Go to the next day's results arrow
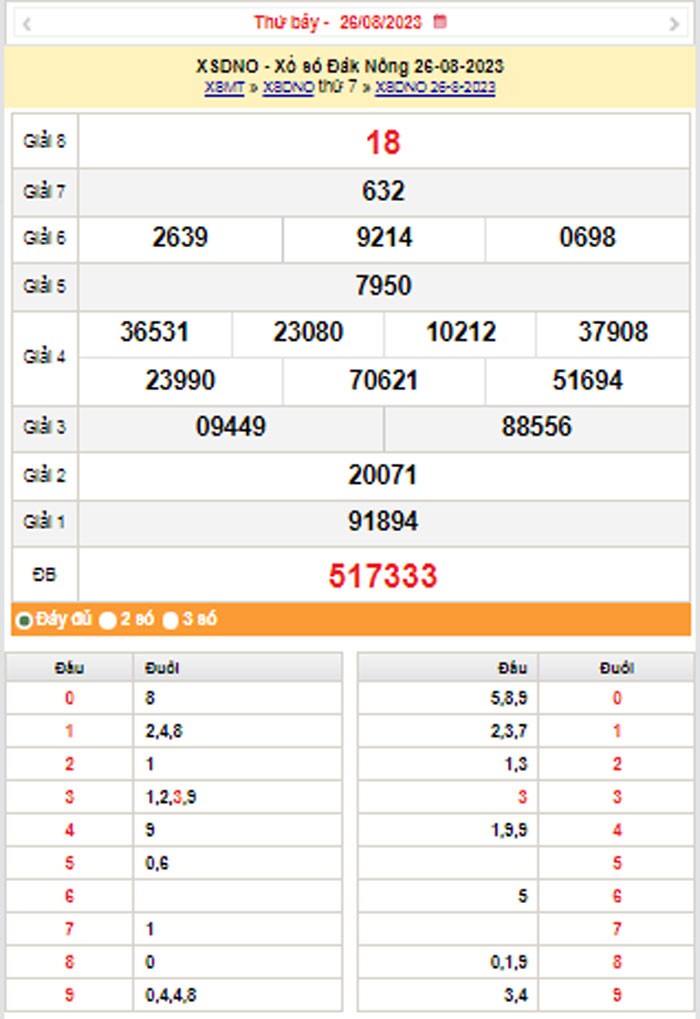Image resolution: width=700 pixels, height=1019 pixels. (673, 22)
